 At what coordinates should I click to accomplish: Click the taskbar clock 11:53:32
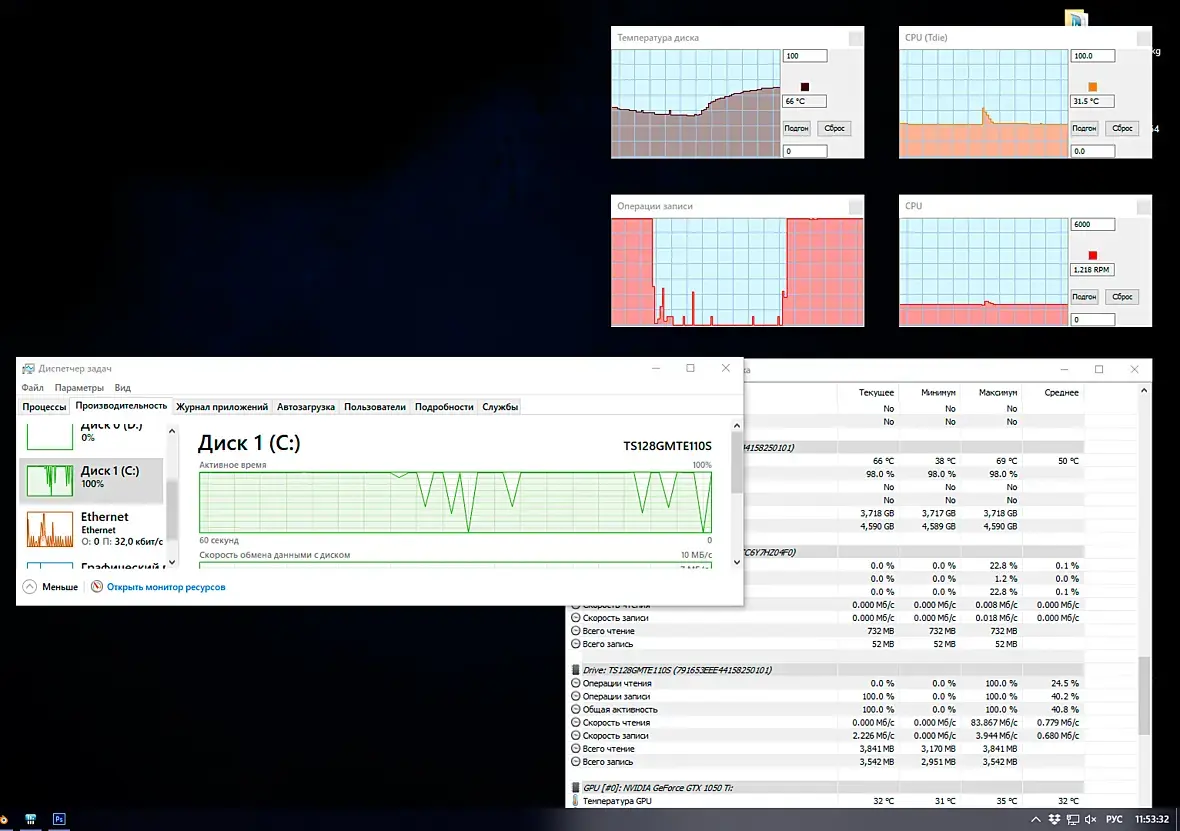pos(1151,819)
